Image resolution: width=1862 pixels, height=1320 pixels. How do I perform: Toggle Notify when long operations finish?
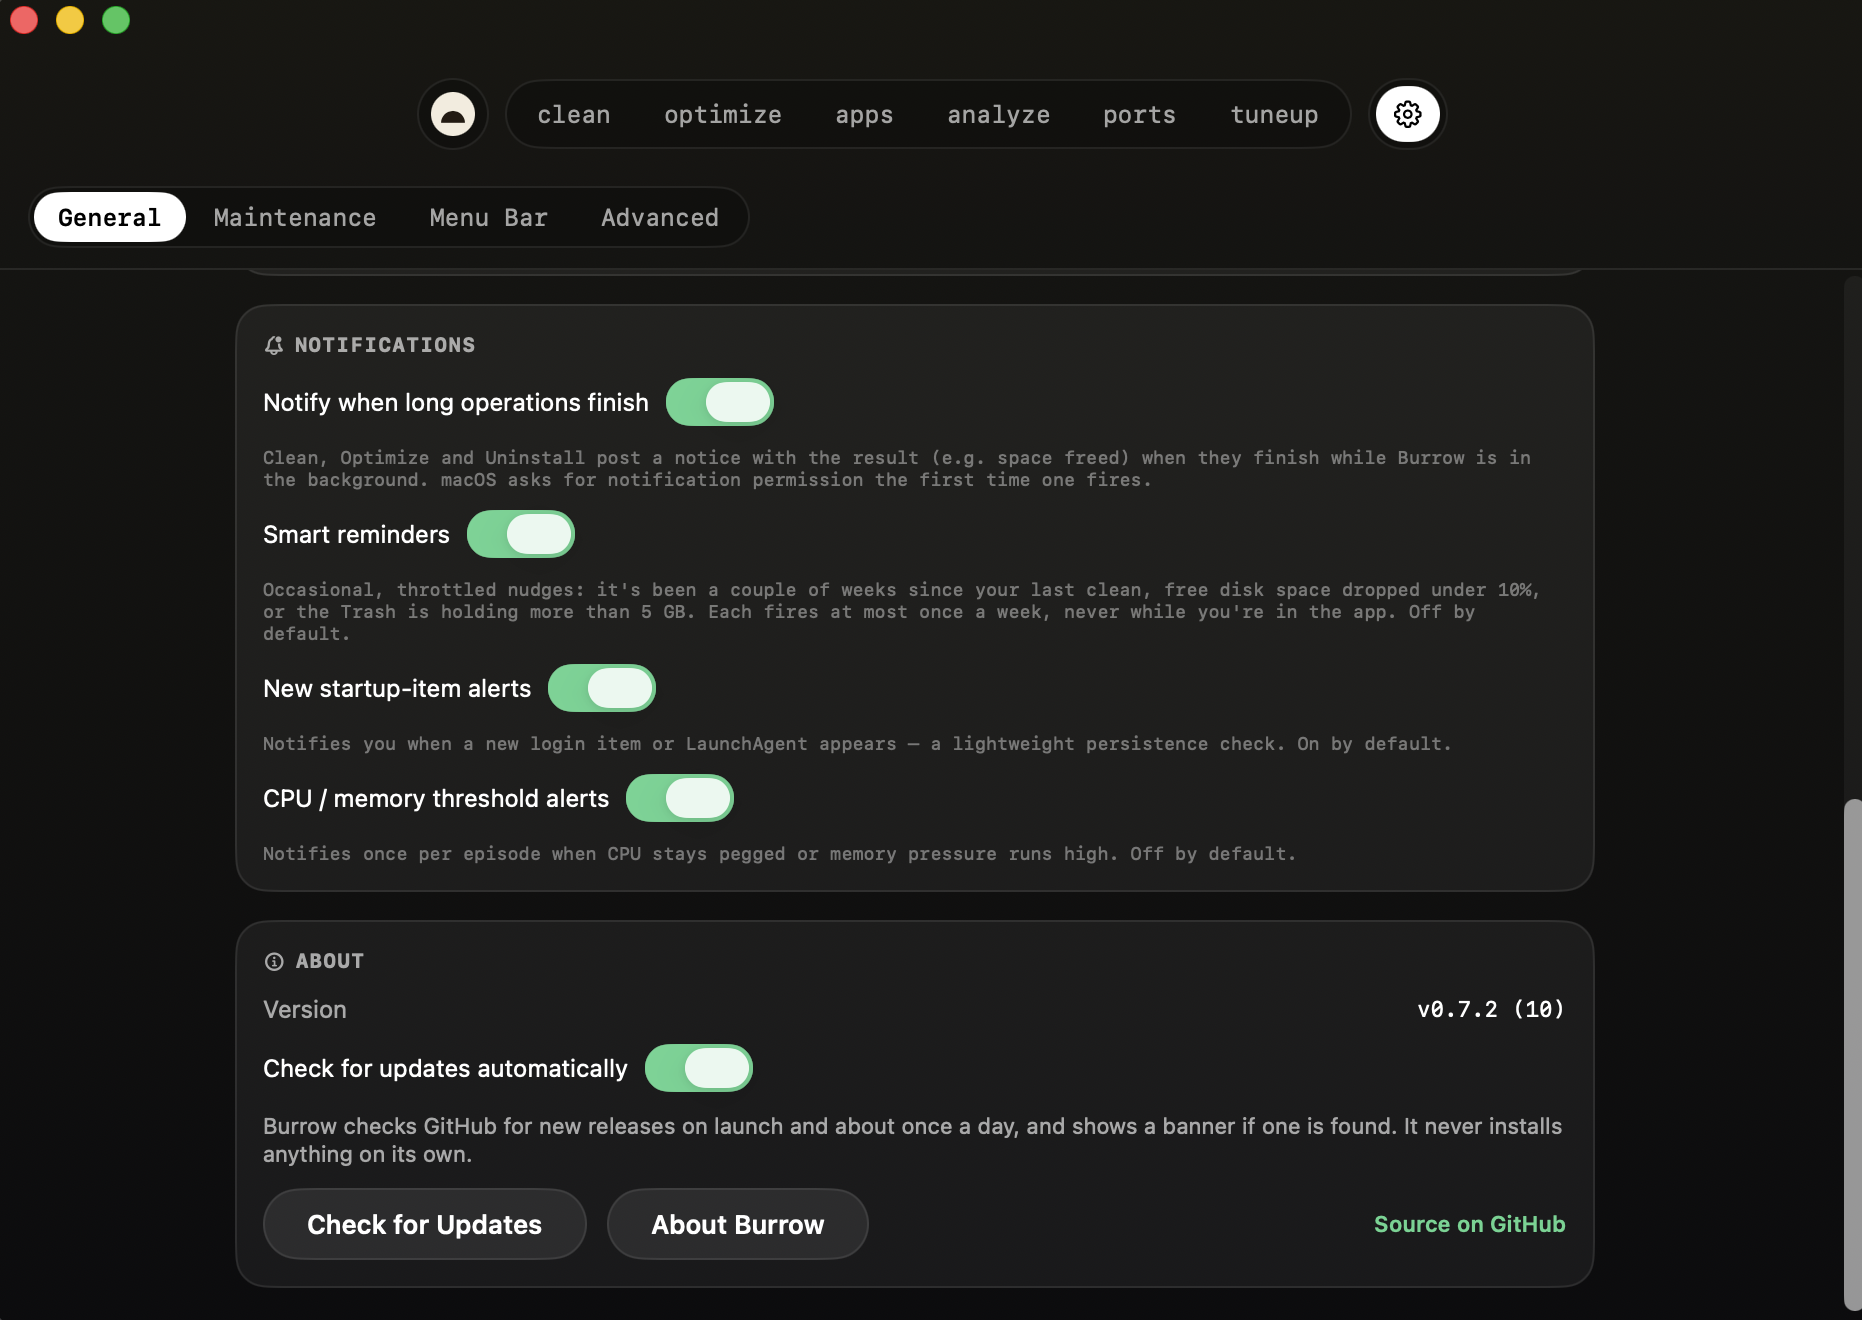[x=720, y=402]
